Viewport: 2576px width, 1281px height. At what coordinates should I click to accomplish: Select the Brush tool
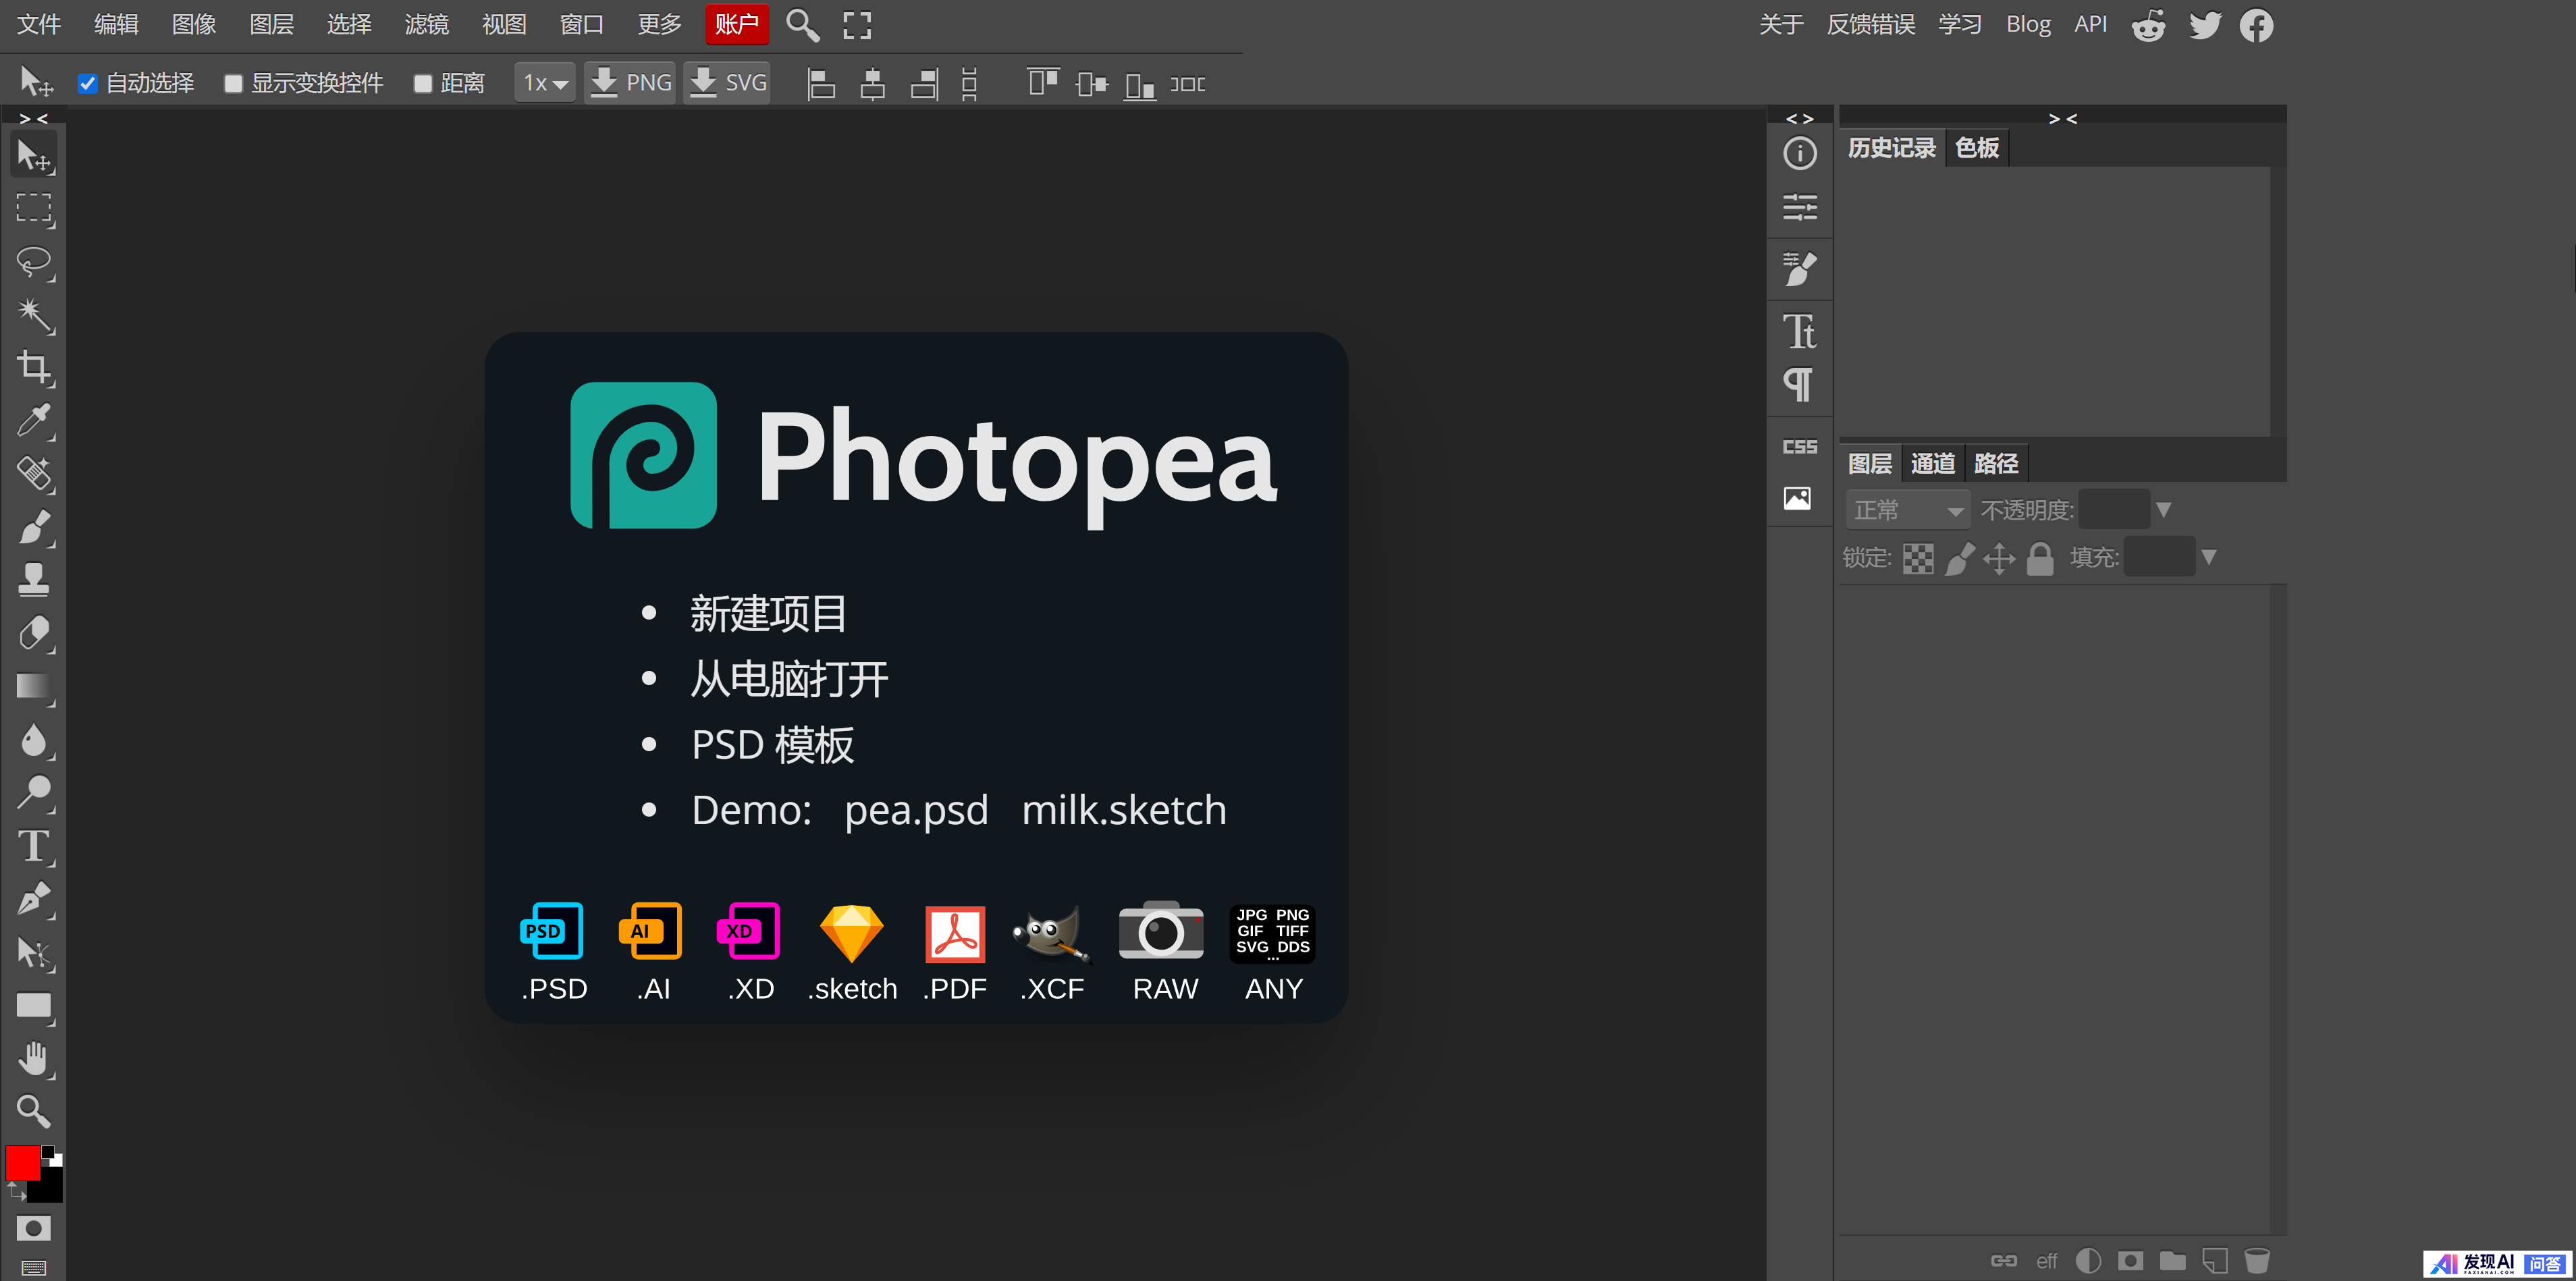coord(34,527)
